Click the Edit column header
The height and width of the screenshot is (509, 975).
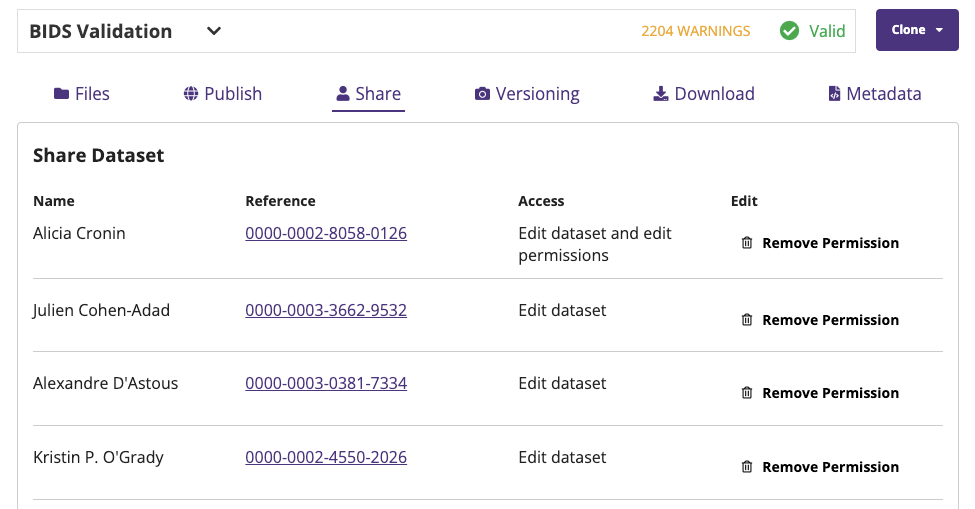744,201
